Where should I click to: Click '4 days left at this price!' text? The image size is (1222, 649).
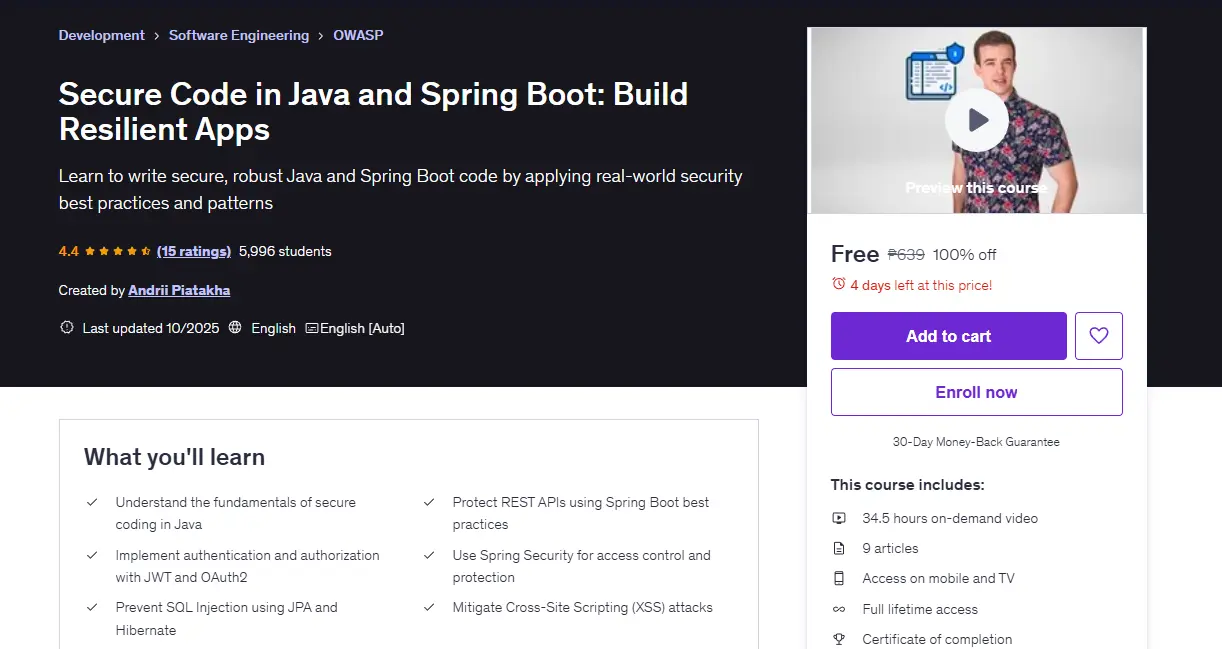point(921,285)
